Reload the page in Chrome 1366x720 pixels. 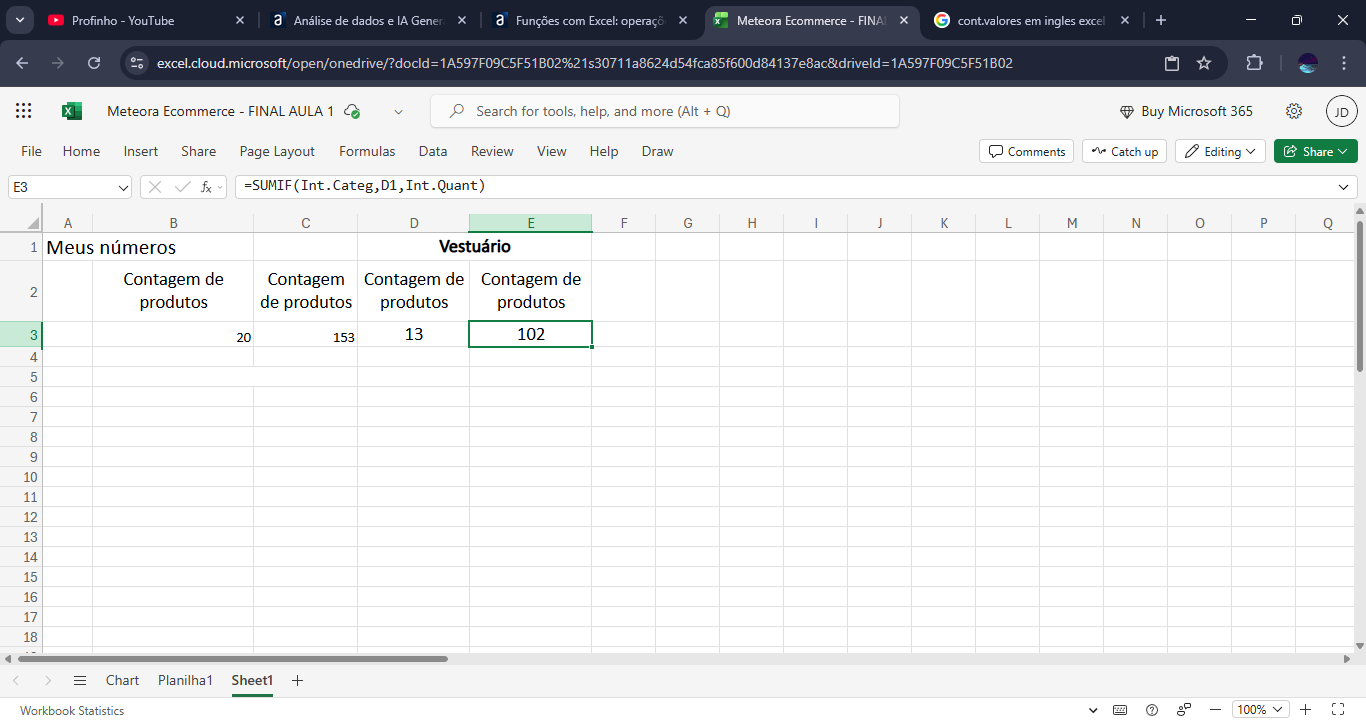[x=94, y=63]
